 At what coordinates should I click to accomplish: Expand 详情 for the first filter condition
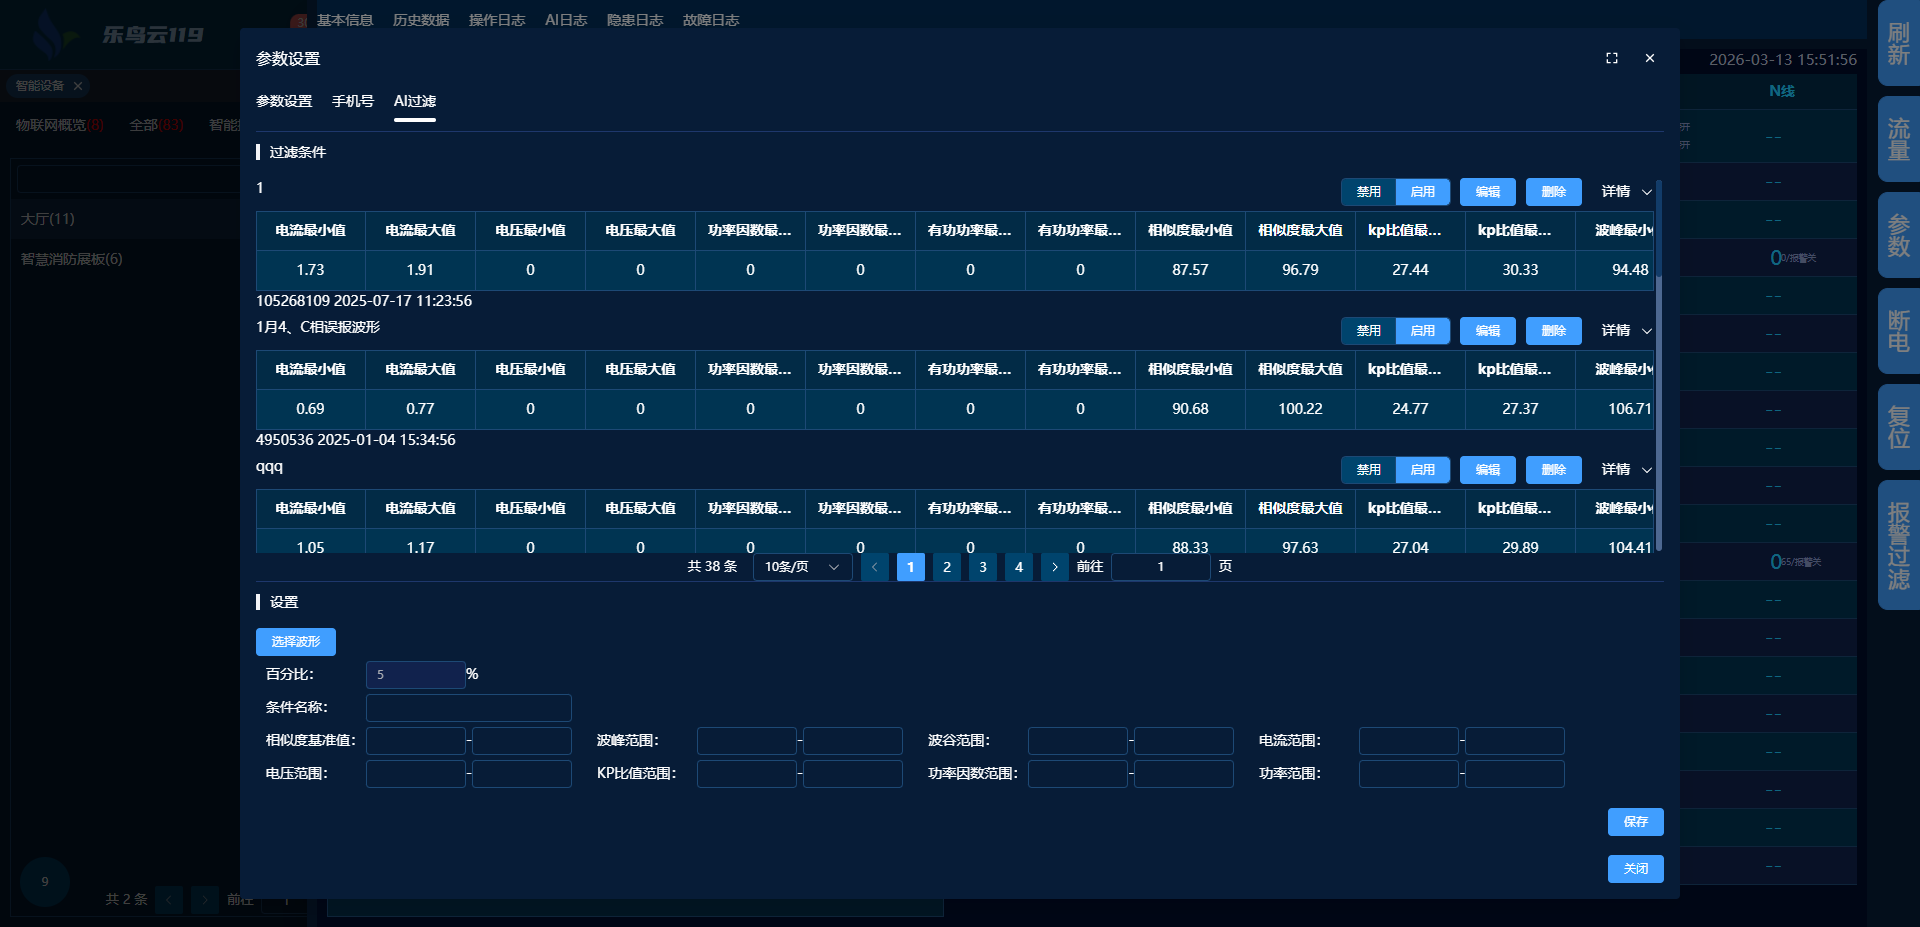1625,192
